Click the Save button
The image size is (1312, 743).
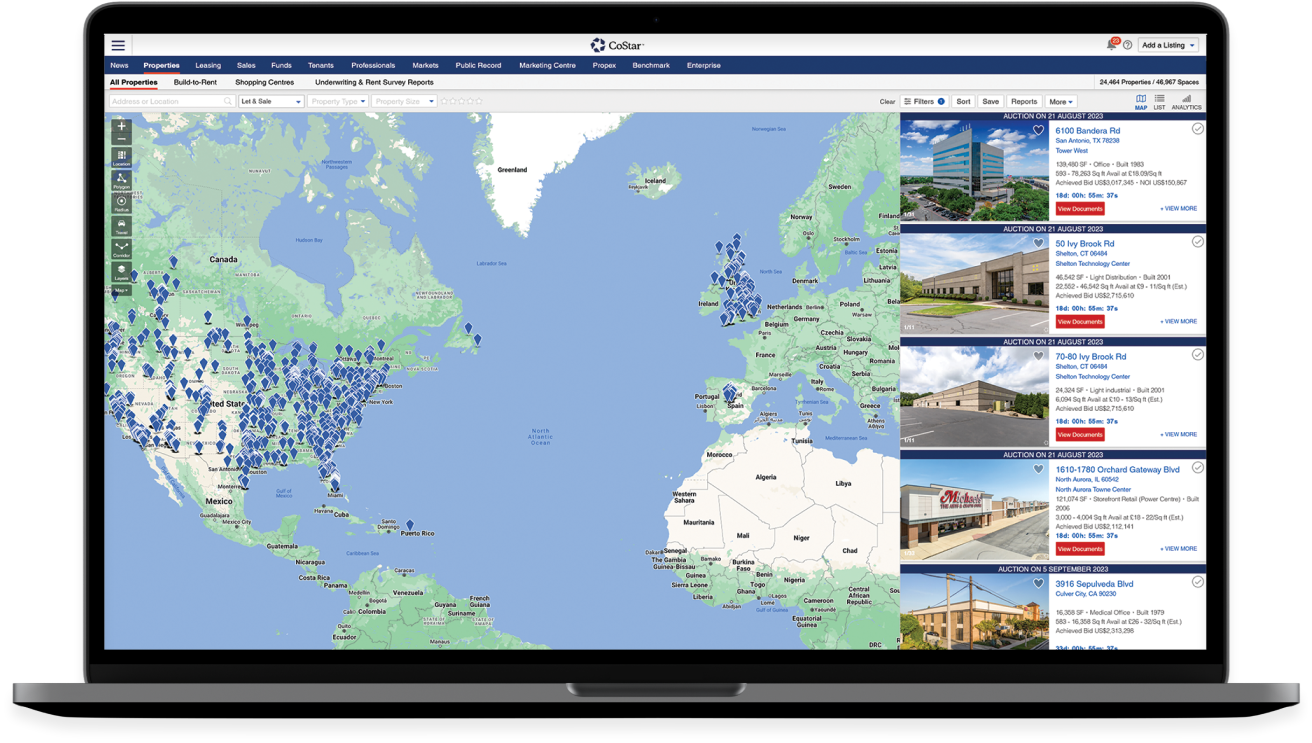point(990,102)
